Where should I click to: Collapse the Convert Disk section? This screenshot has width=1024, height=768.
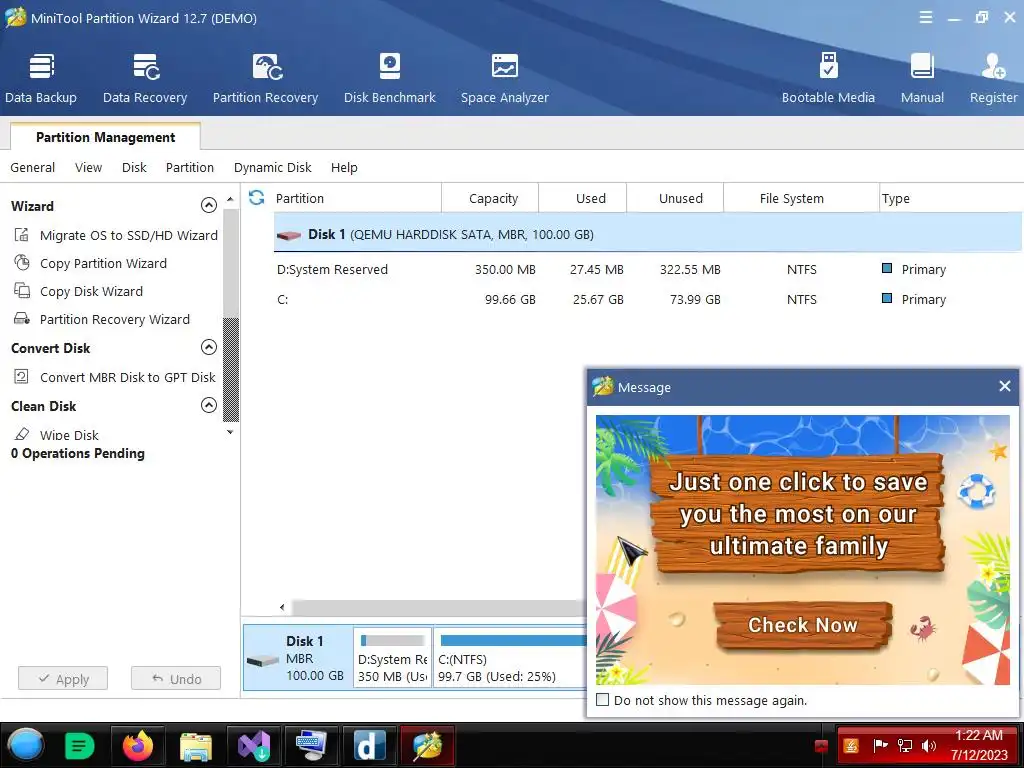(x=208, y=347)
